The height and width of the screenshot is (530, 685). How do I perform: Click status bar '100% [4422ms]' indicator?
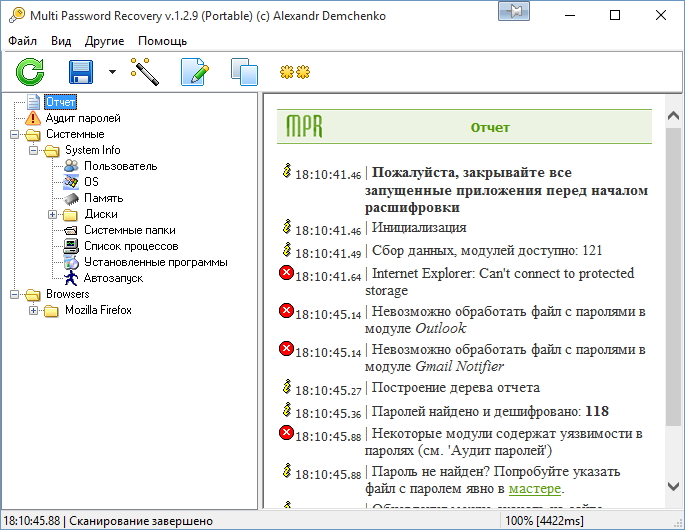[544, 521]
